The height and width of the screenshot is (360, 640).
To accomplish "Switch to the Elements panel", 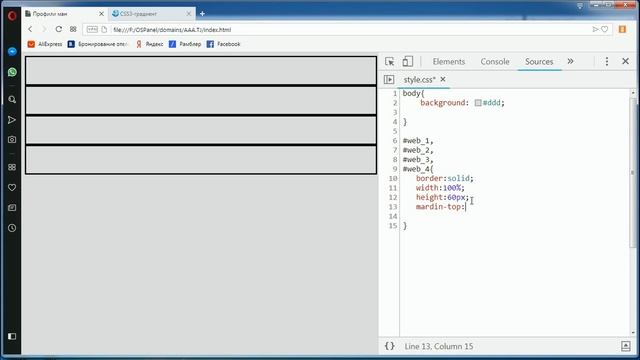I will (449, 62).
